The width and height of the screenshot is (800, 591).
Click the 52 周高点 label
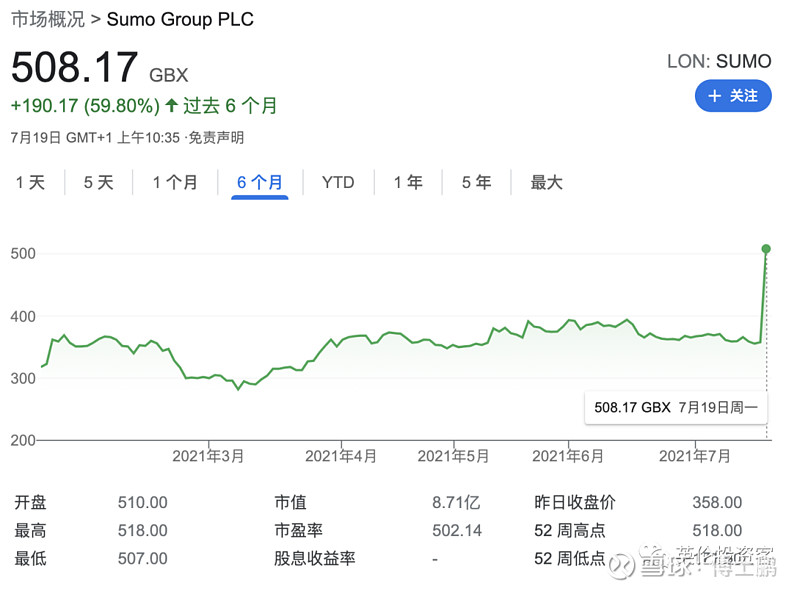click(x=570, y=531)
